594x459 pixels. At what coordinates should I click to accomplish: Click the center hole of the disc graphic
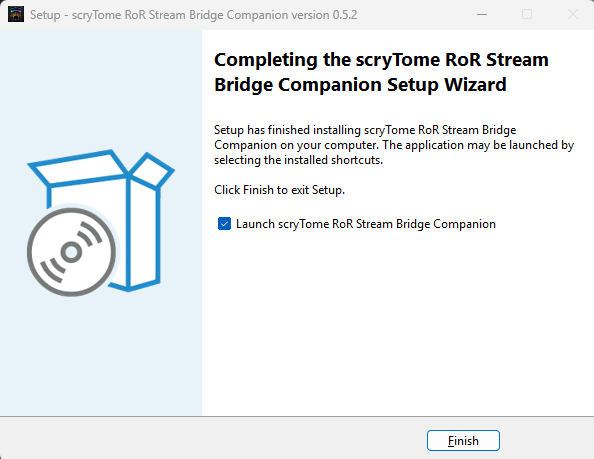click(72, 252)
